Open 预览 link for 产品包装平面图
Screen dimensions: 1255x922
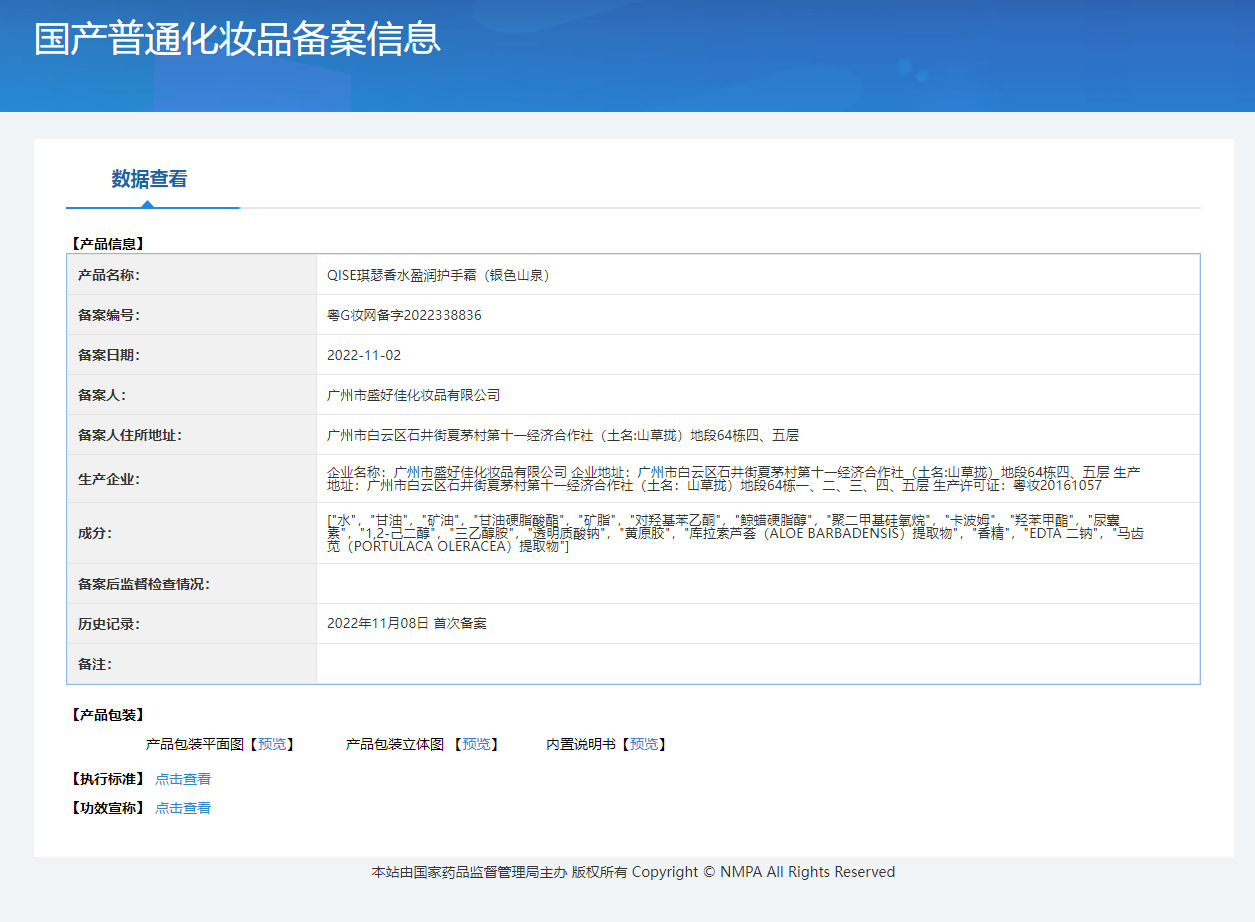(x=271, y=744)
